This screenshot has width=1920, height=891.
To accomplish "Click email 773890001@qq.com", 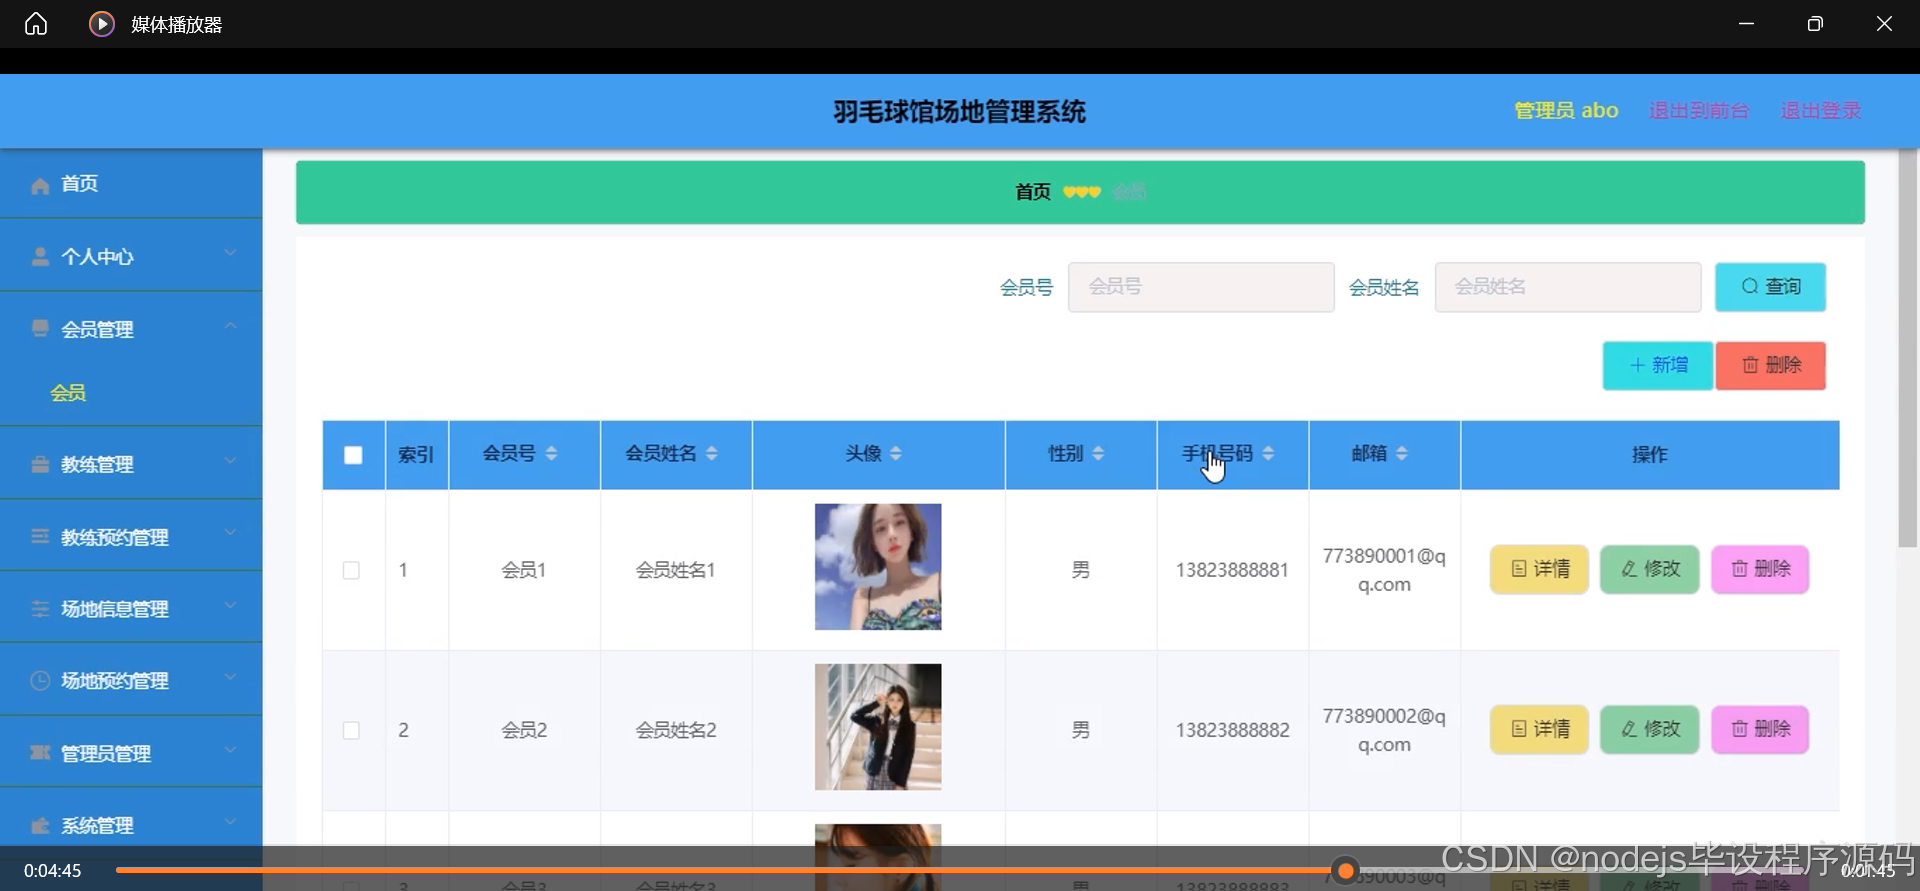I will [x=1384, y=570].
